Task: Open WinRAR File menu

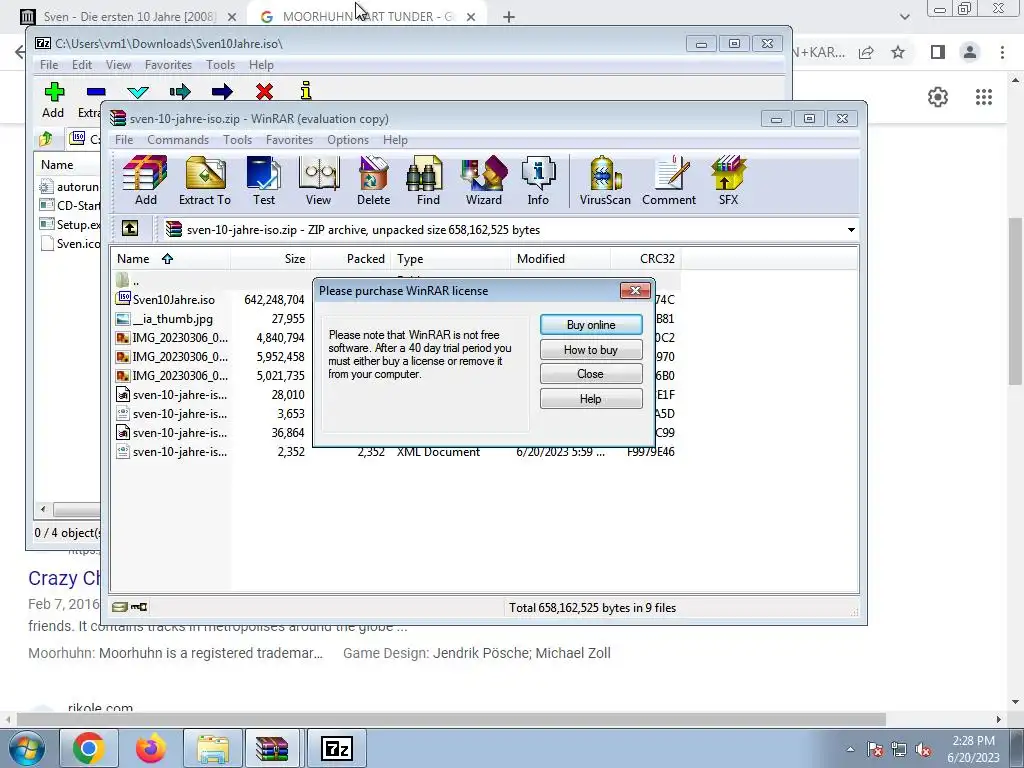Action: [x=124, y=140]
